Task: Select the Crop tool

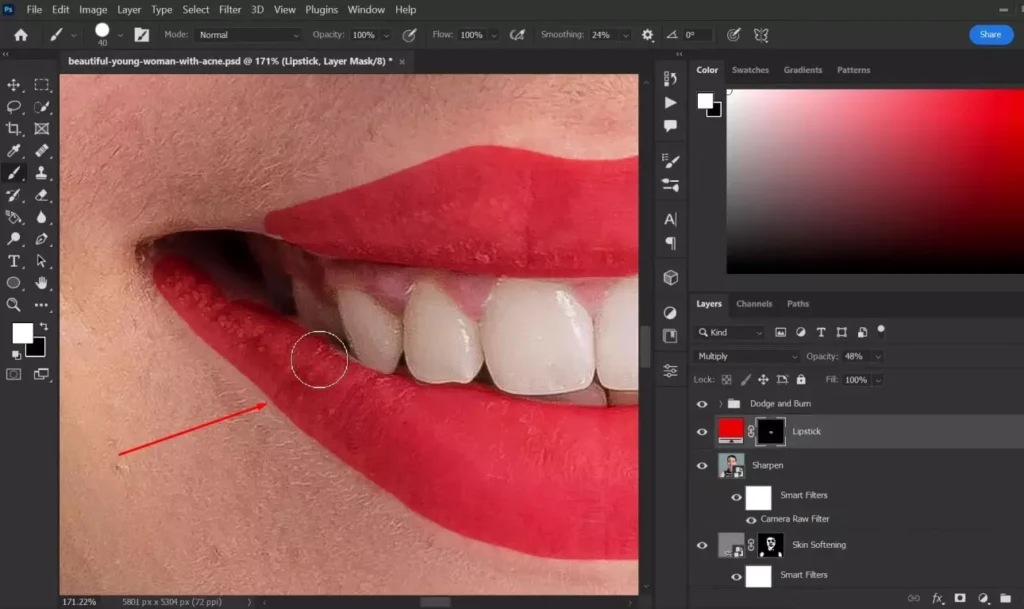Action: coord(14,128)
